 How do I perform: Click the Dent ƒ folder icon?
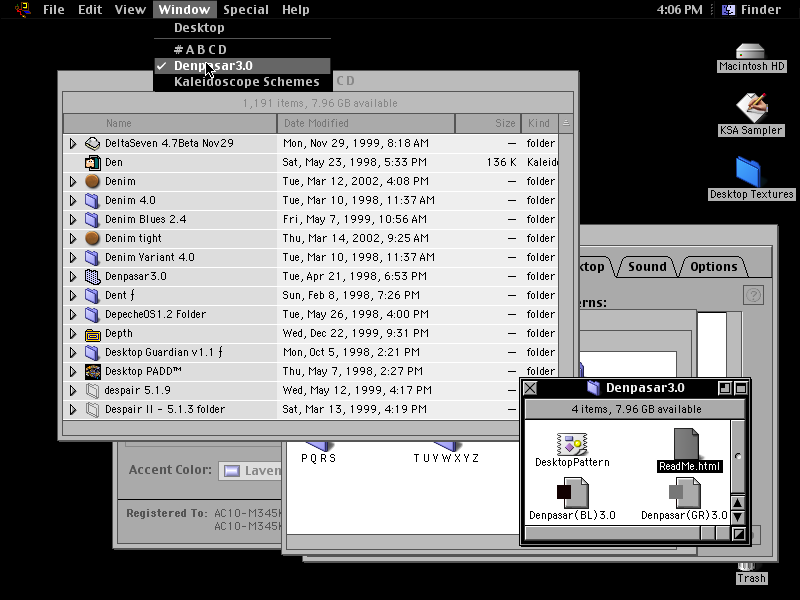point(92,295)
